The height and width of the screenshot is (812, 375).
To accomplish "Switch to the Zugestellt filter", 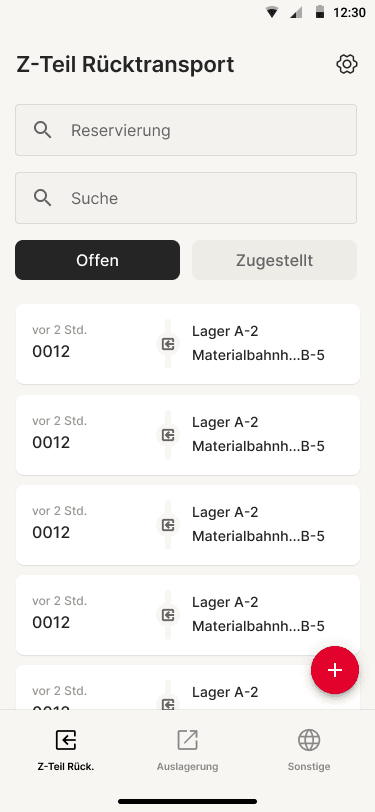I will [275, 260].
